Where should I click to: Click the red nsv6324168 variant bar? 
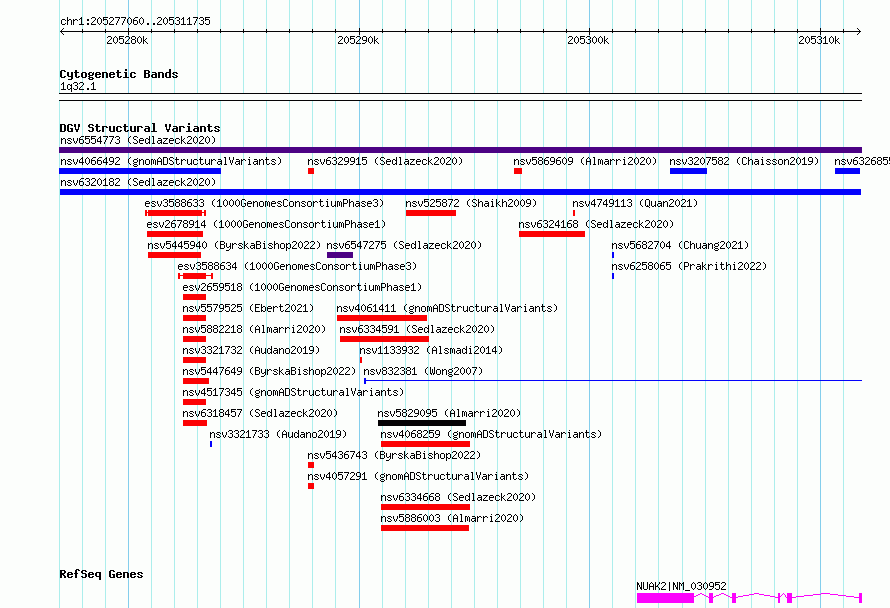coord(552,234)
